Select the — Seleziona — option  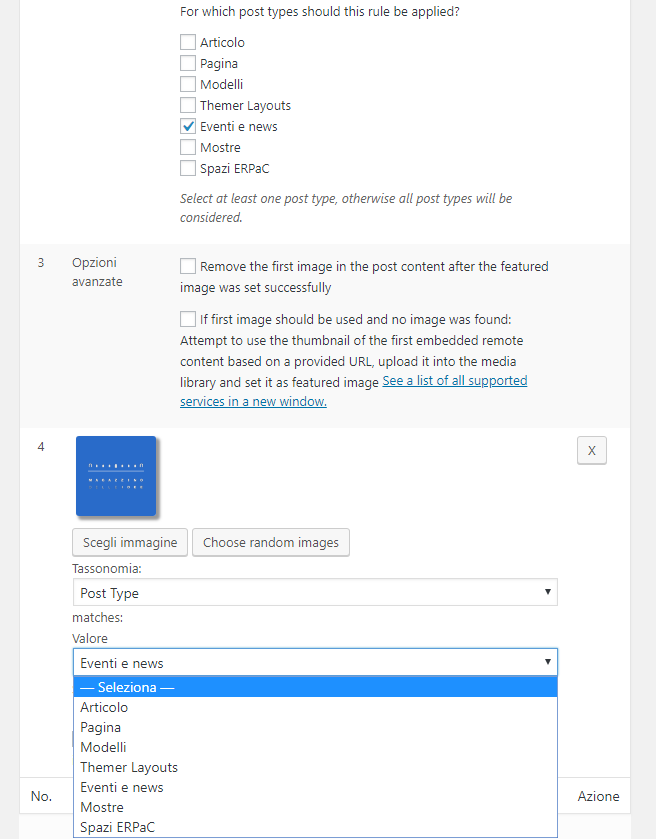[315, 687]
